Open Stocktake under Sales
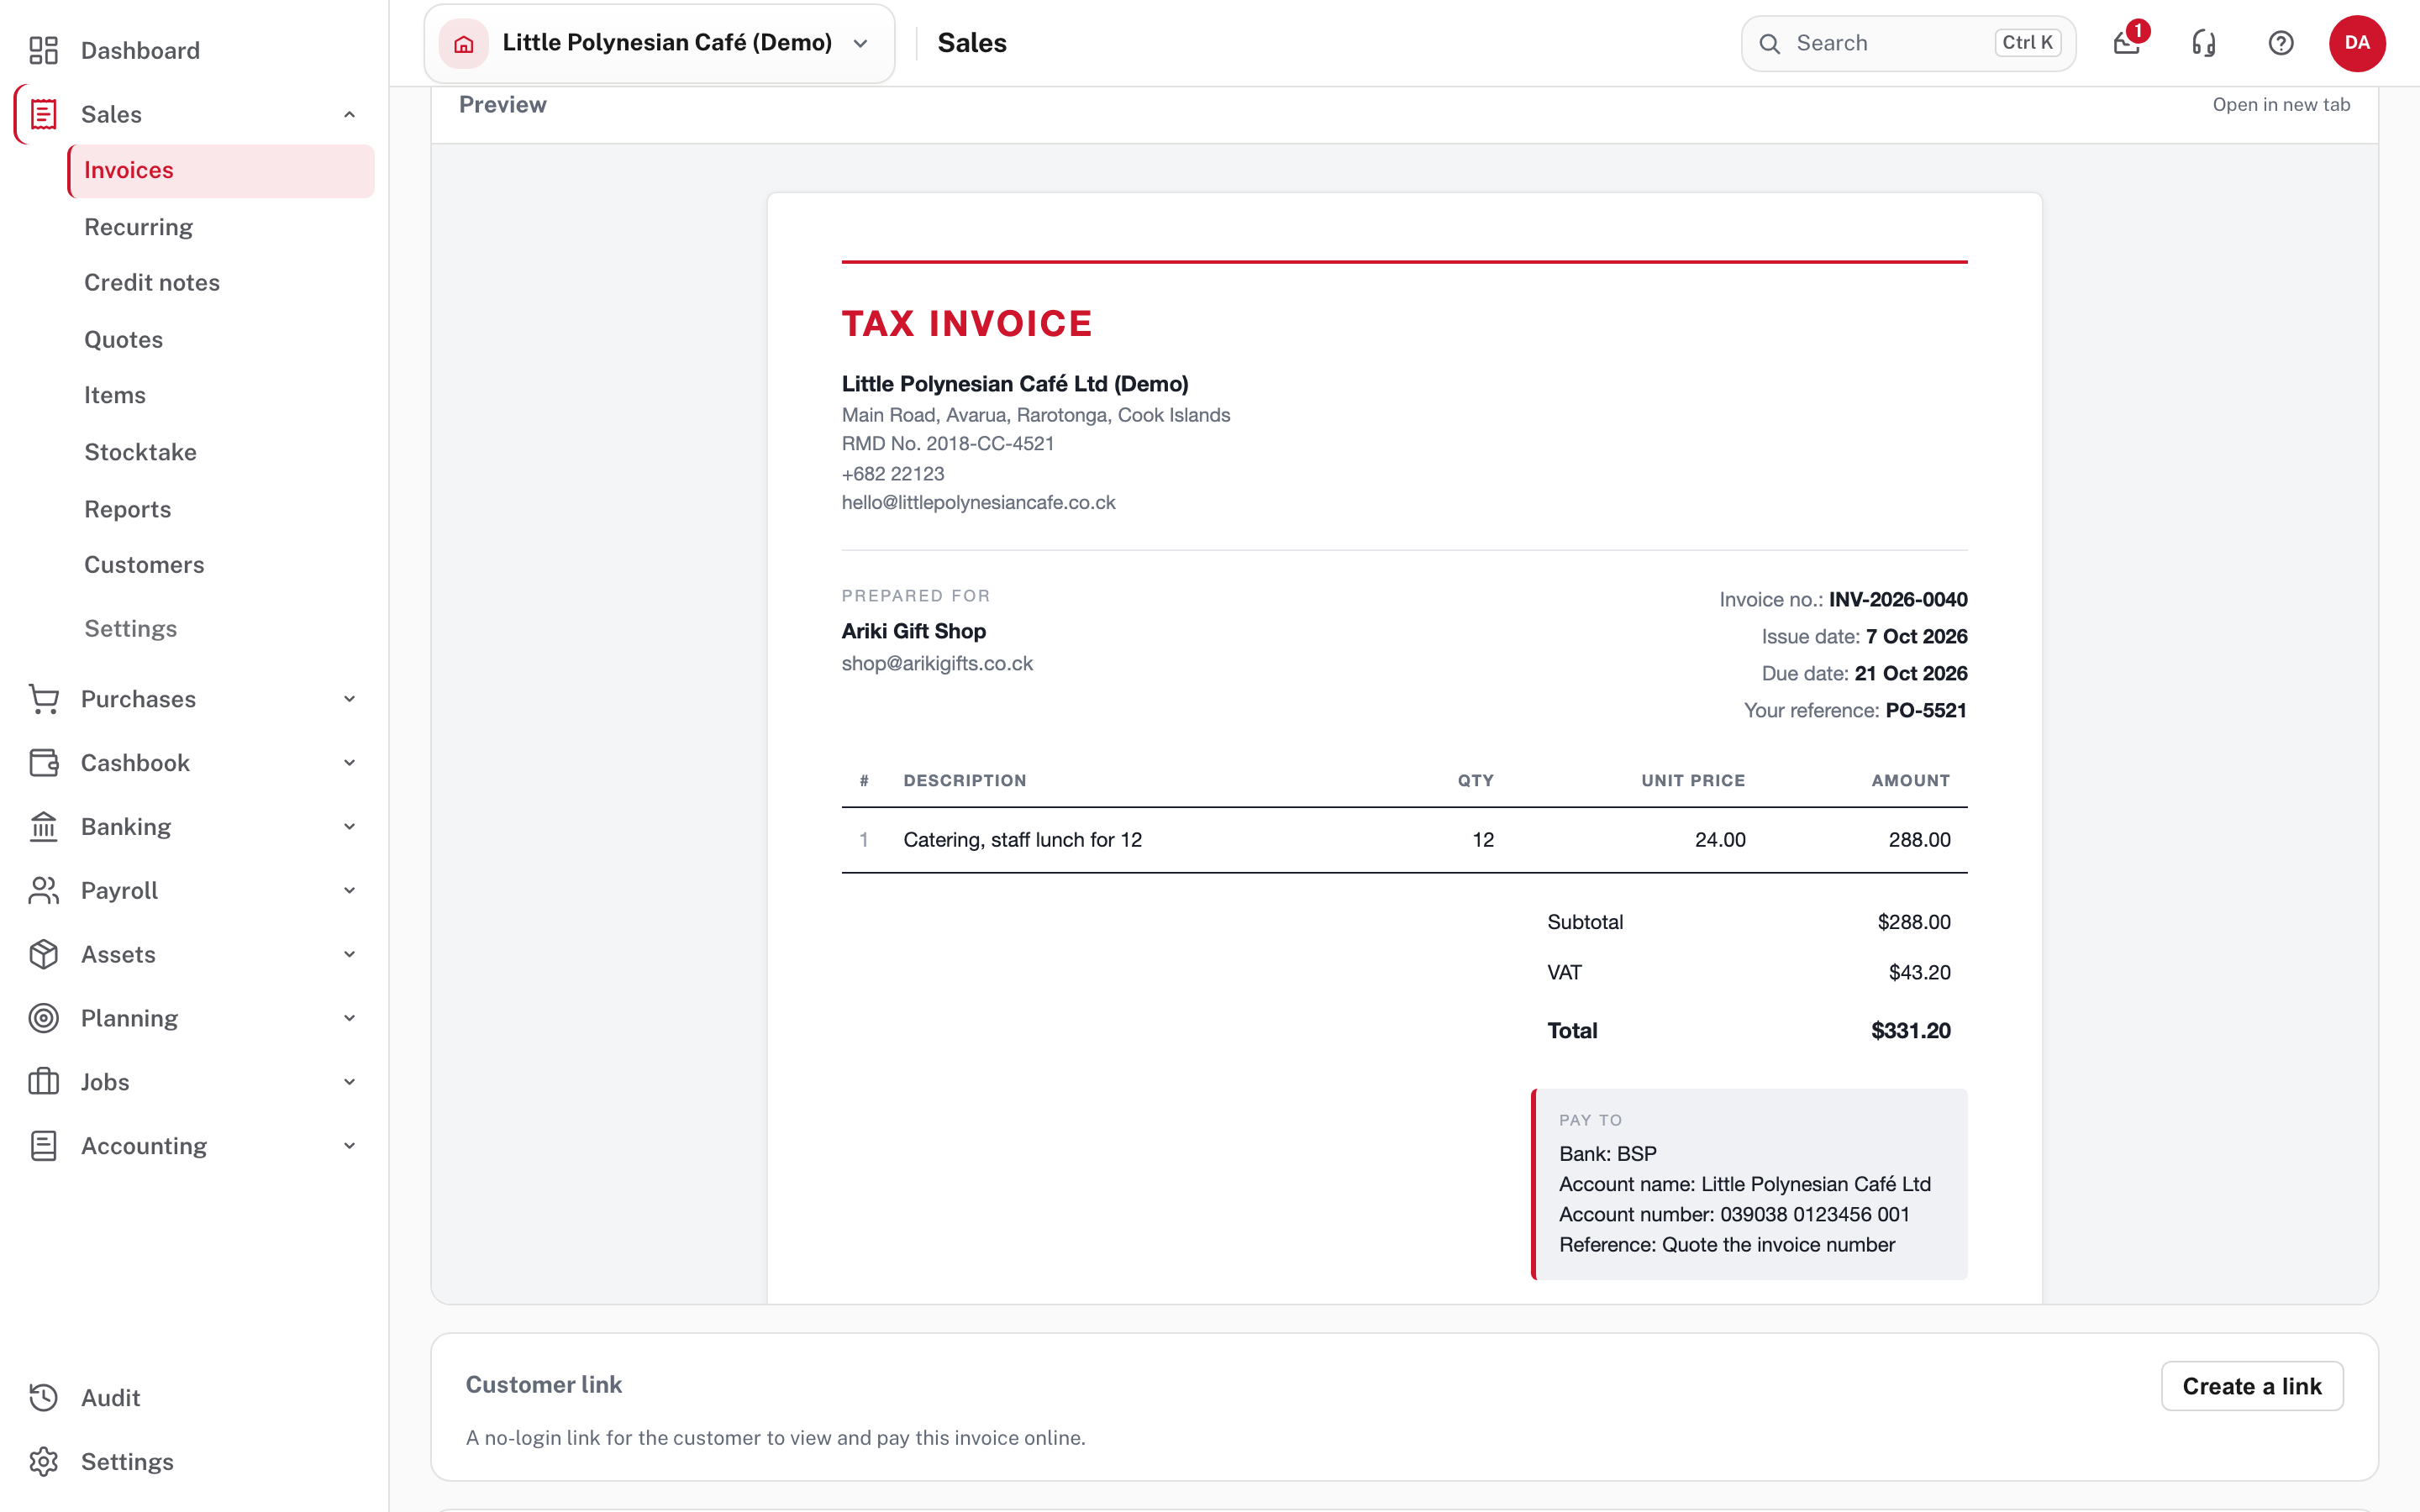This screenshot has width=2420, height=1512. 140,452
